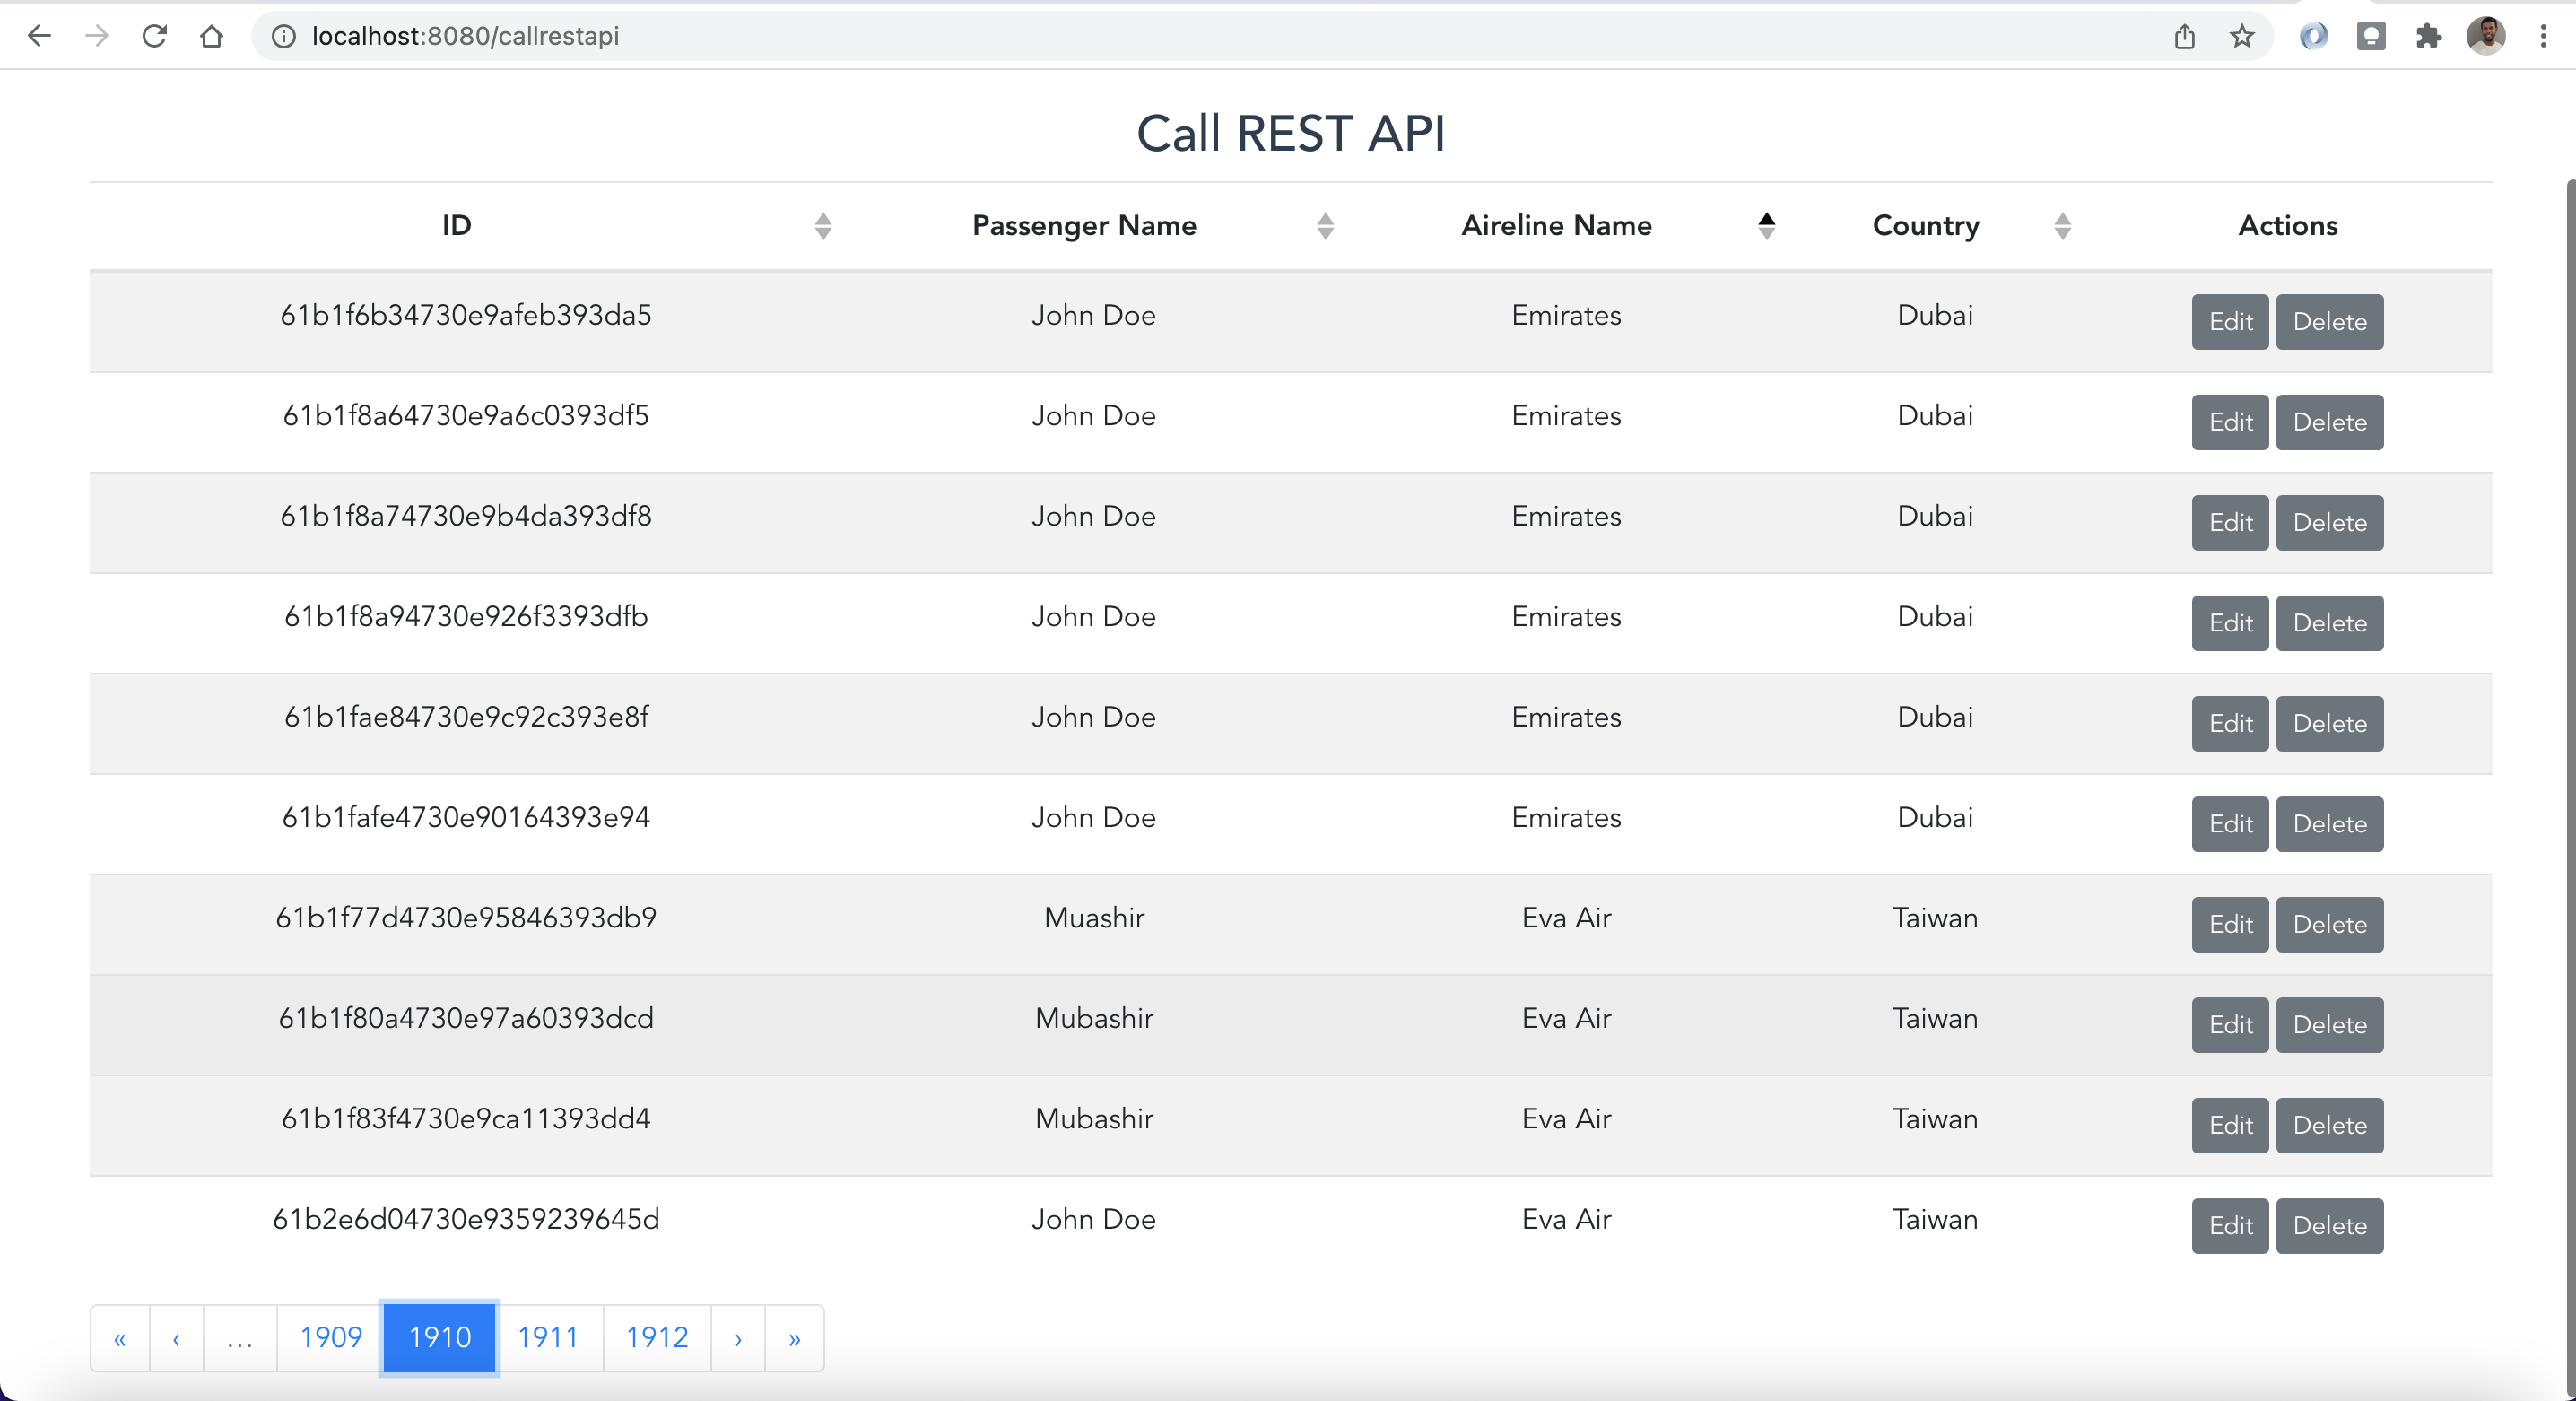
Task: Edit the Muashir Eva Air record
Action: coord(2229,924)
